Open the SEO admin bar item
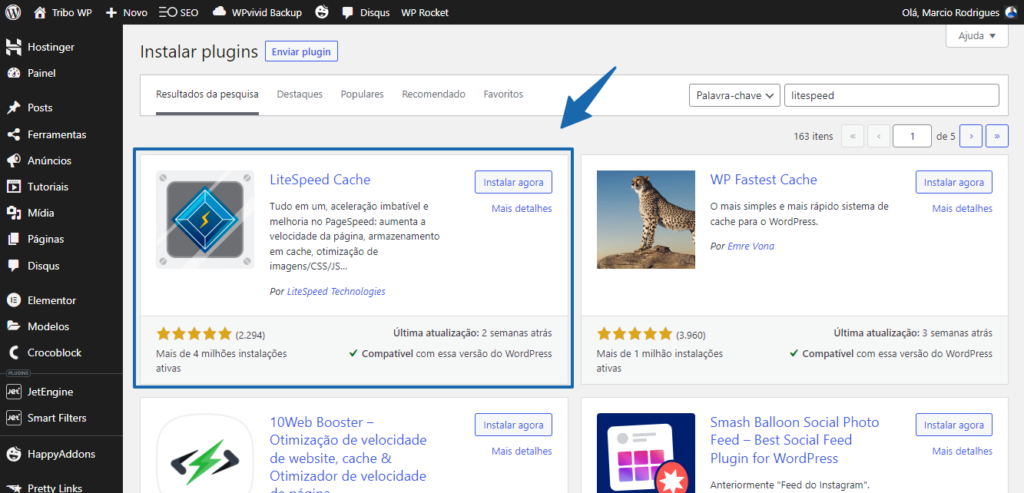This screenshot has height=493, width=1024. coord(180,12)
